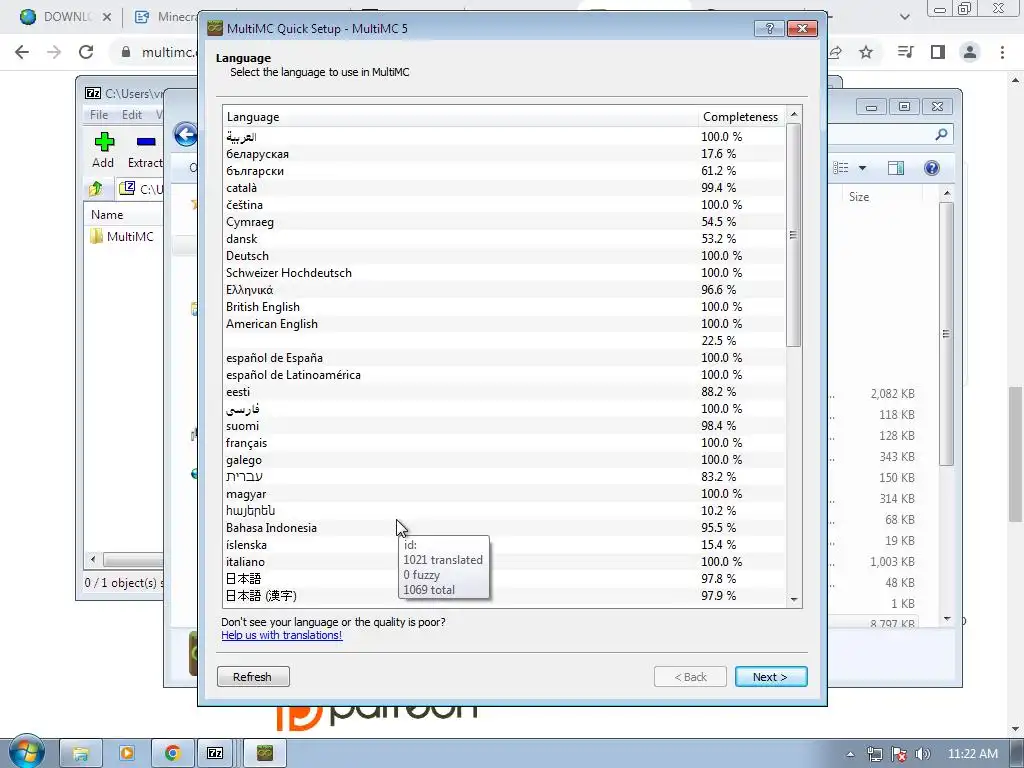
Task: Click the blue help icon in Explorer
Action: coord(932,168)
